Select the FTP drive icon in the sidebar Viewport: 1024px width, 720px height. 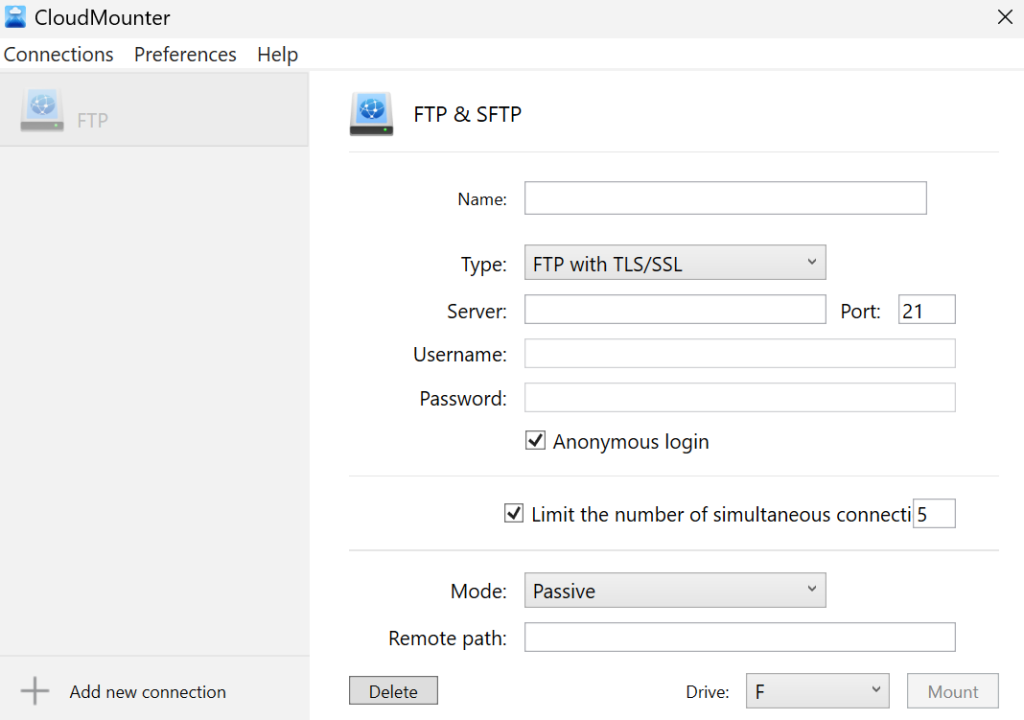click(x=41, y=110)
